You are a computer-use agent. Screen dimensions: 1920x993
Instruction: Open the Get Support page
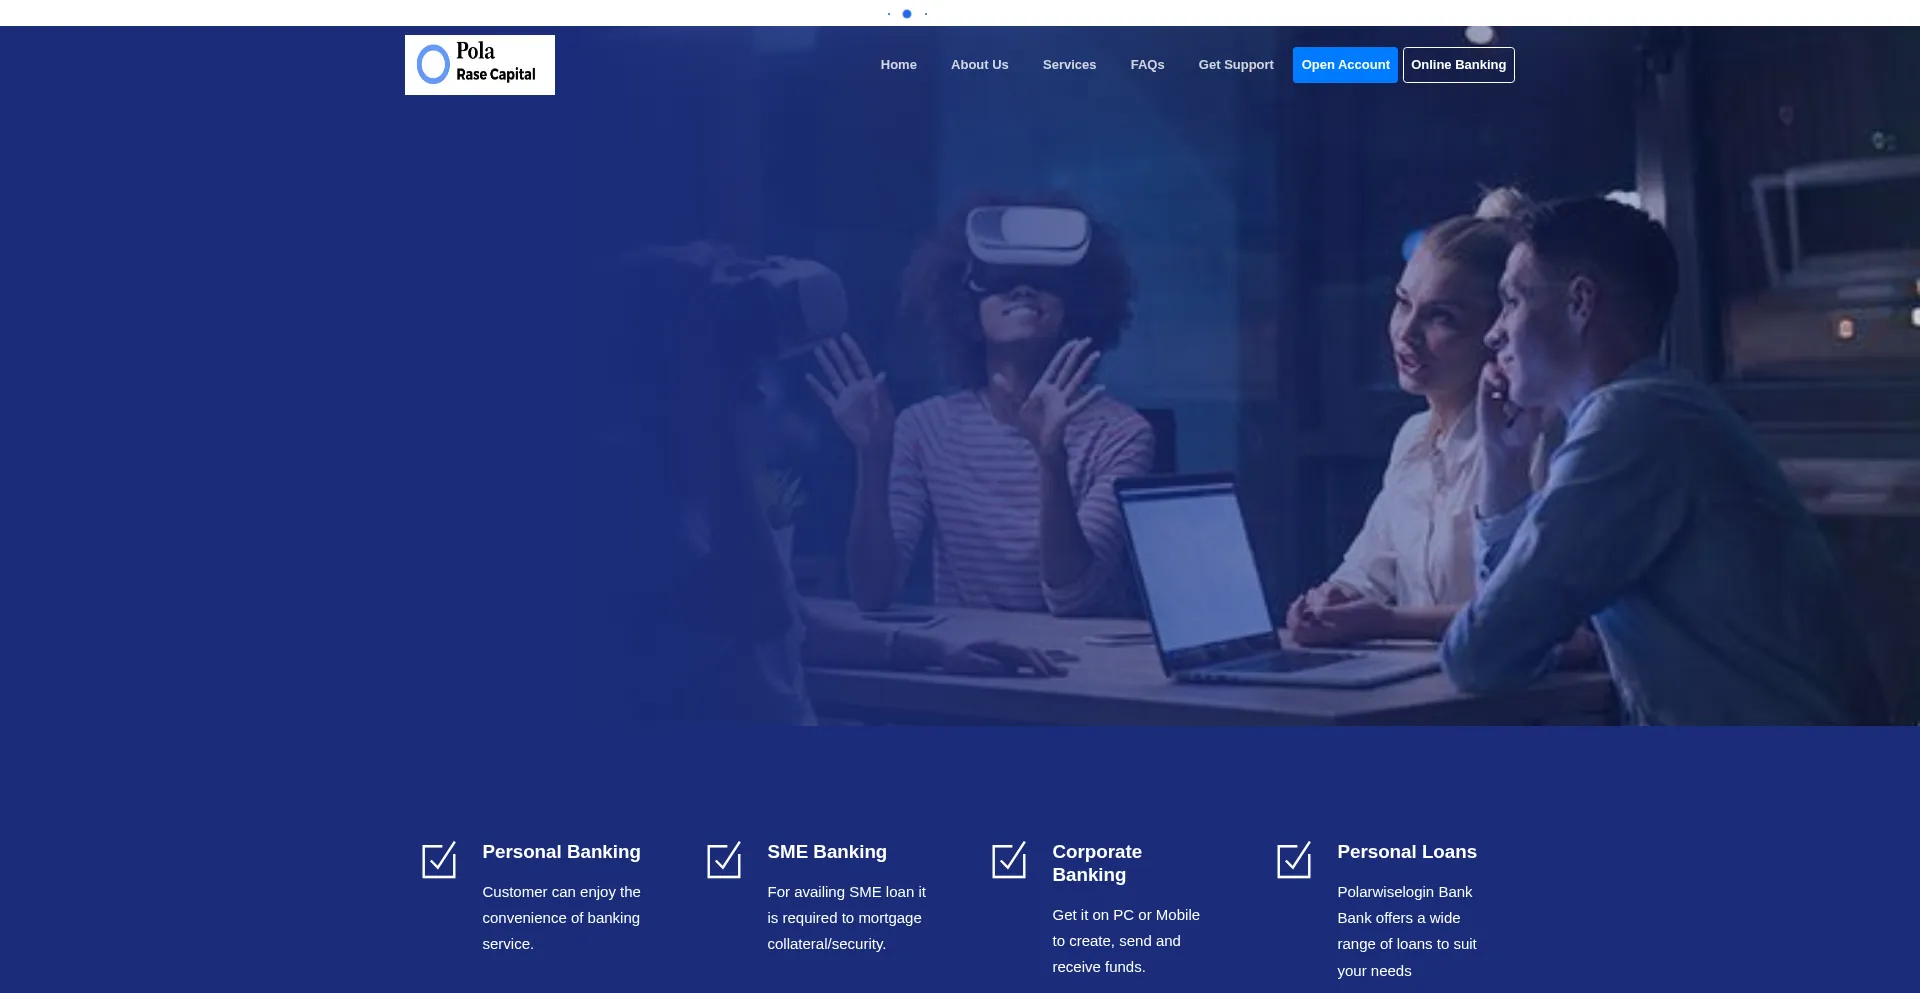point(1236,65)
